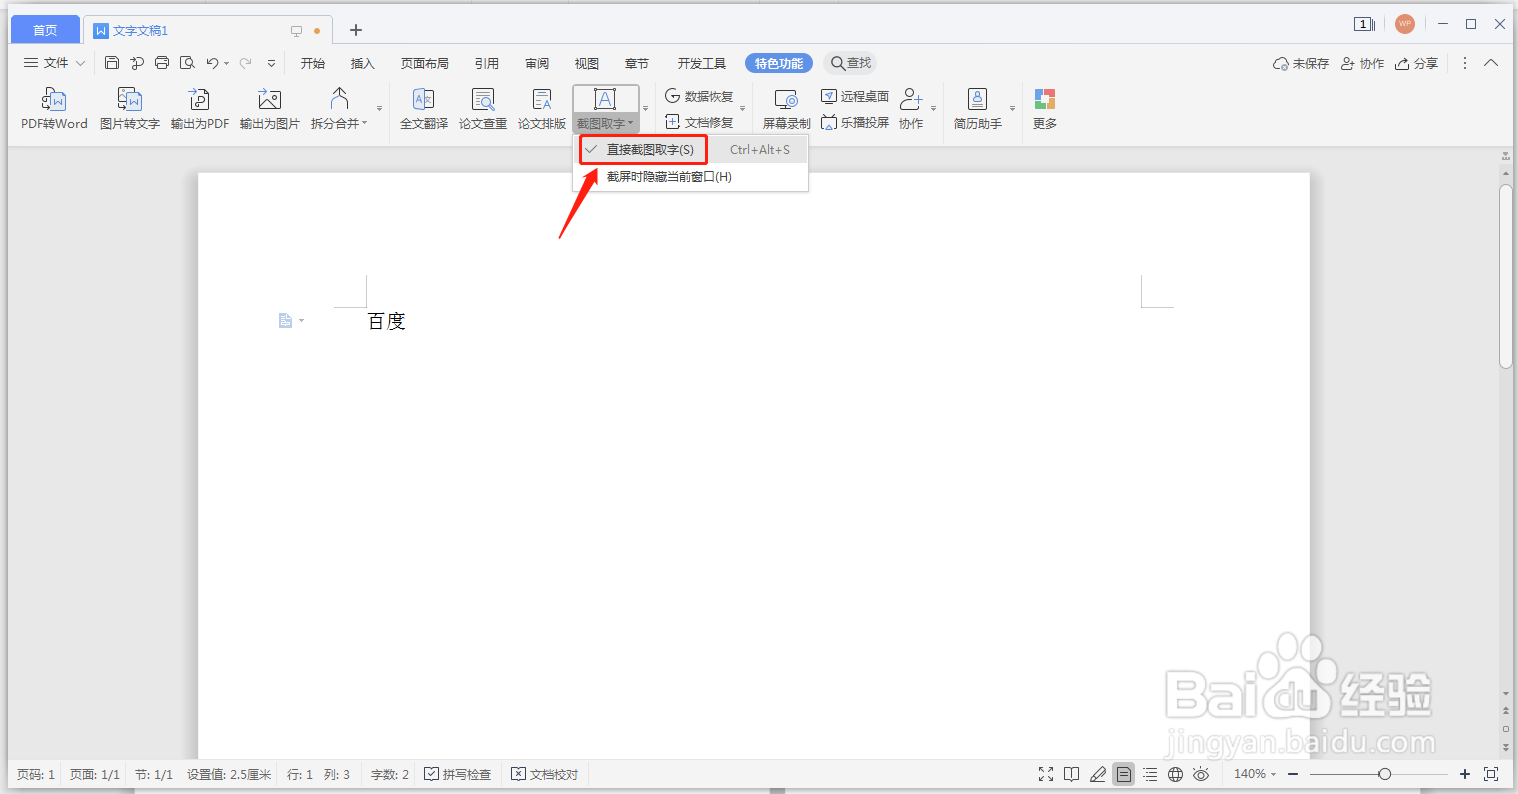Launch the 全文翻译 translation tool
Image resolution: width=1518 pixels, height=794 pixels.
[x=423, y=108]
